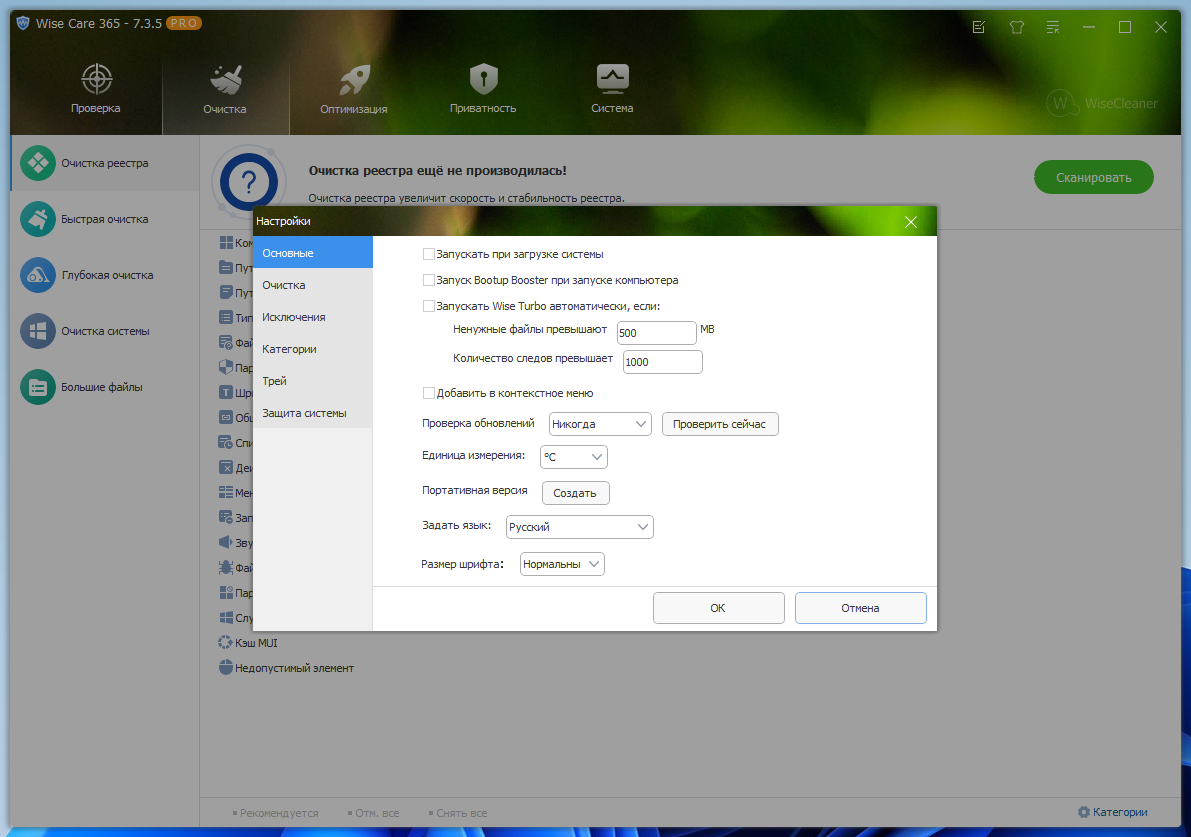Enable Запускать при загрузке системы checkbox
This screenshot has width=1191, height=837.
pyautogui.click(x=429, y=254)
